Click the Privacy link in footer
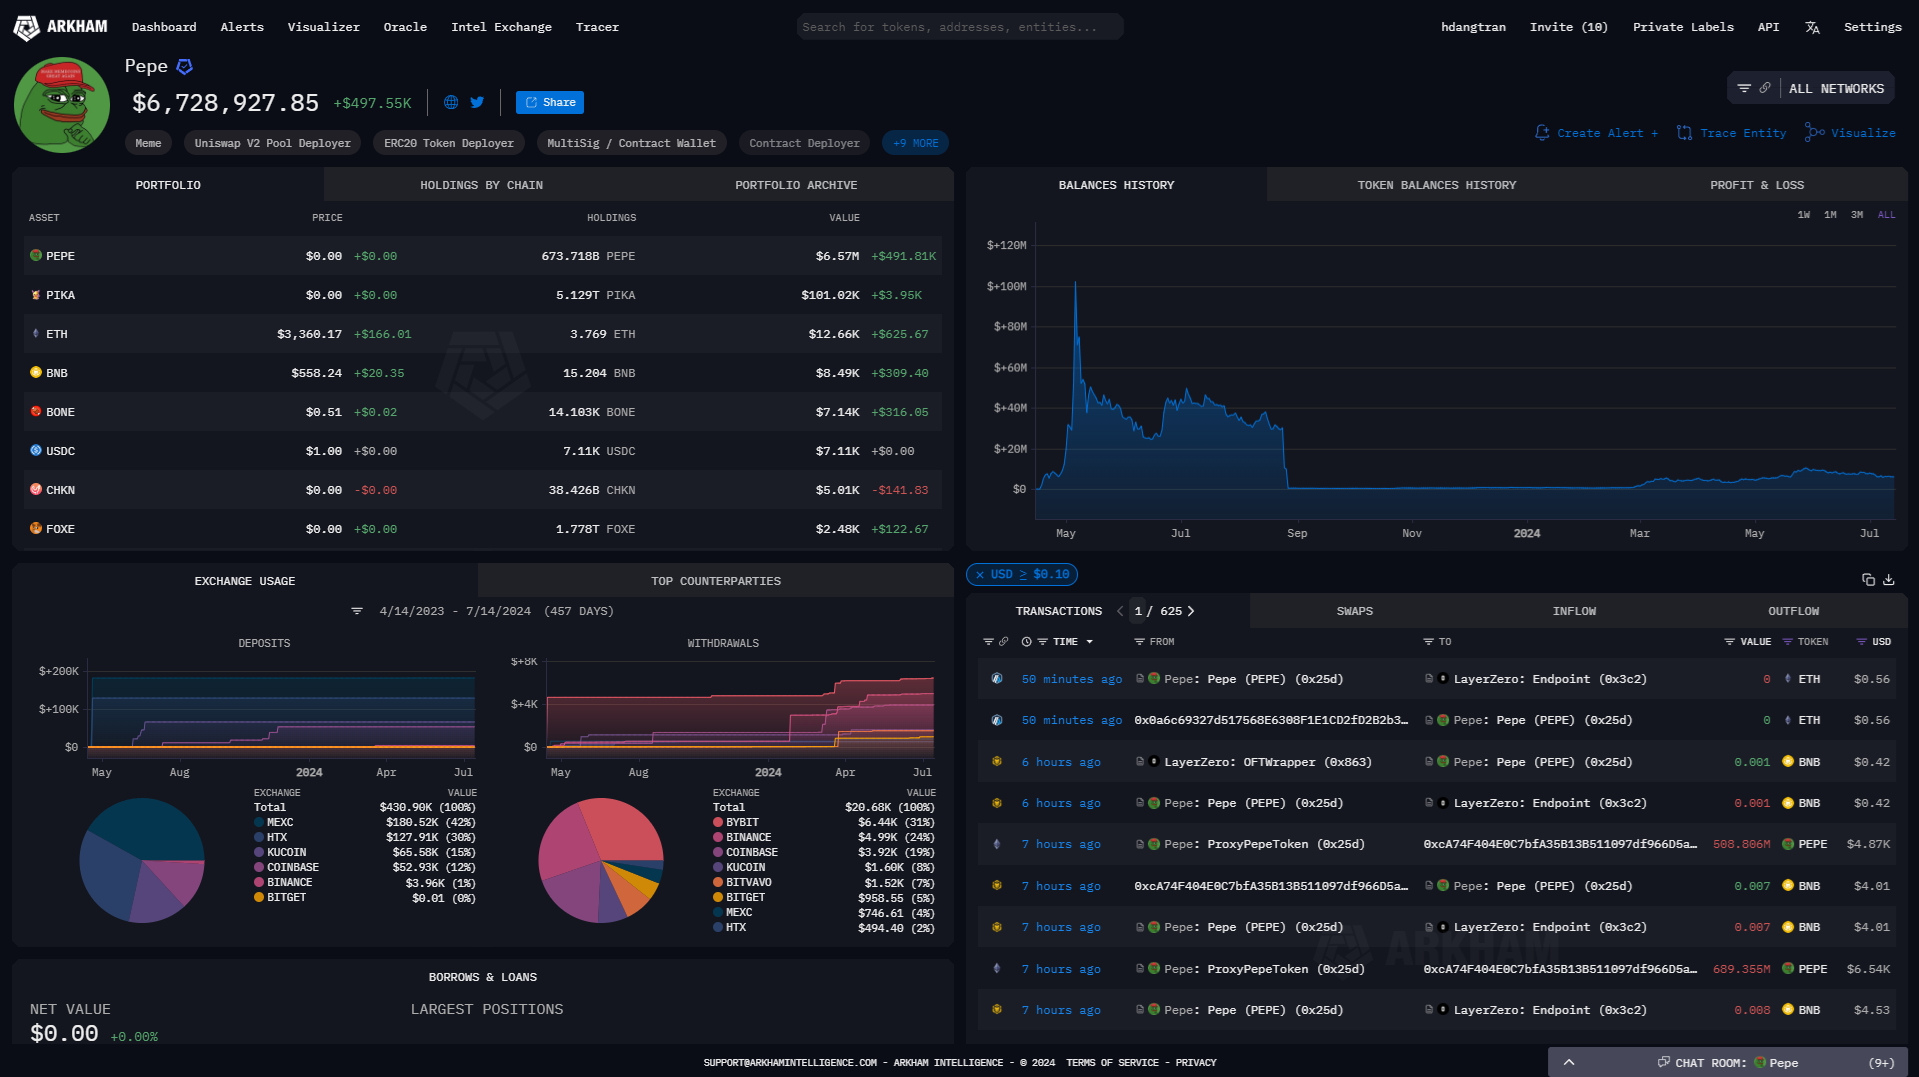Image resolution: width=1919 pixels, height=1077 pixels. click(1196, 1063)
